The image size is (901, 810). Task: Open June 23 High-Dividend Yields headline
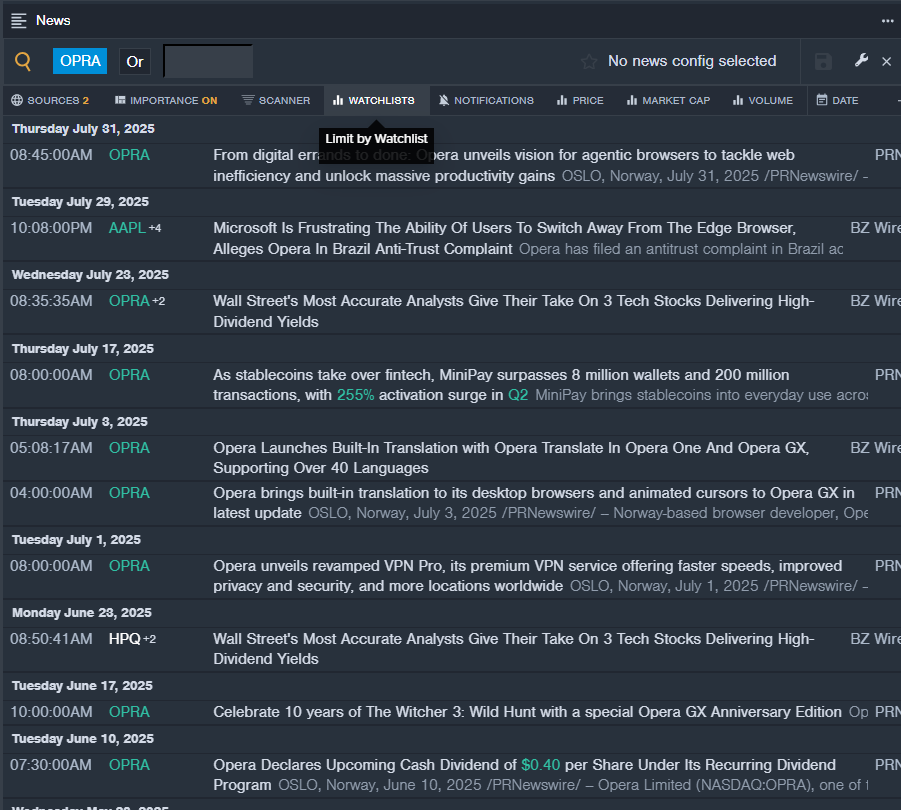[x=513, y=649]
